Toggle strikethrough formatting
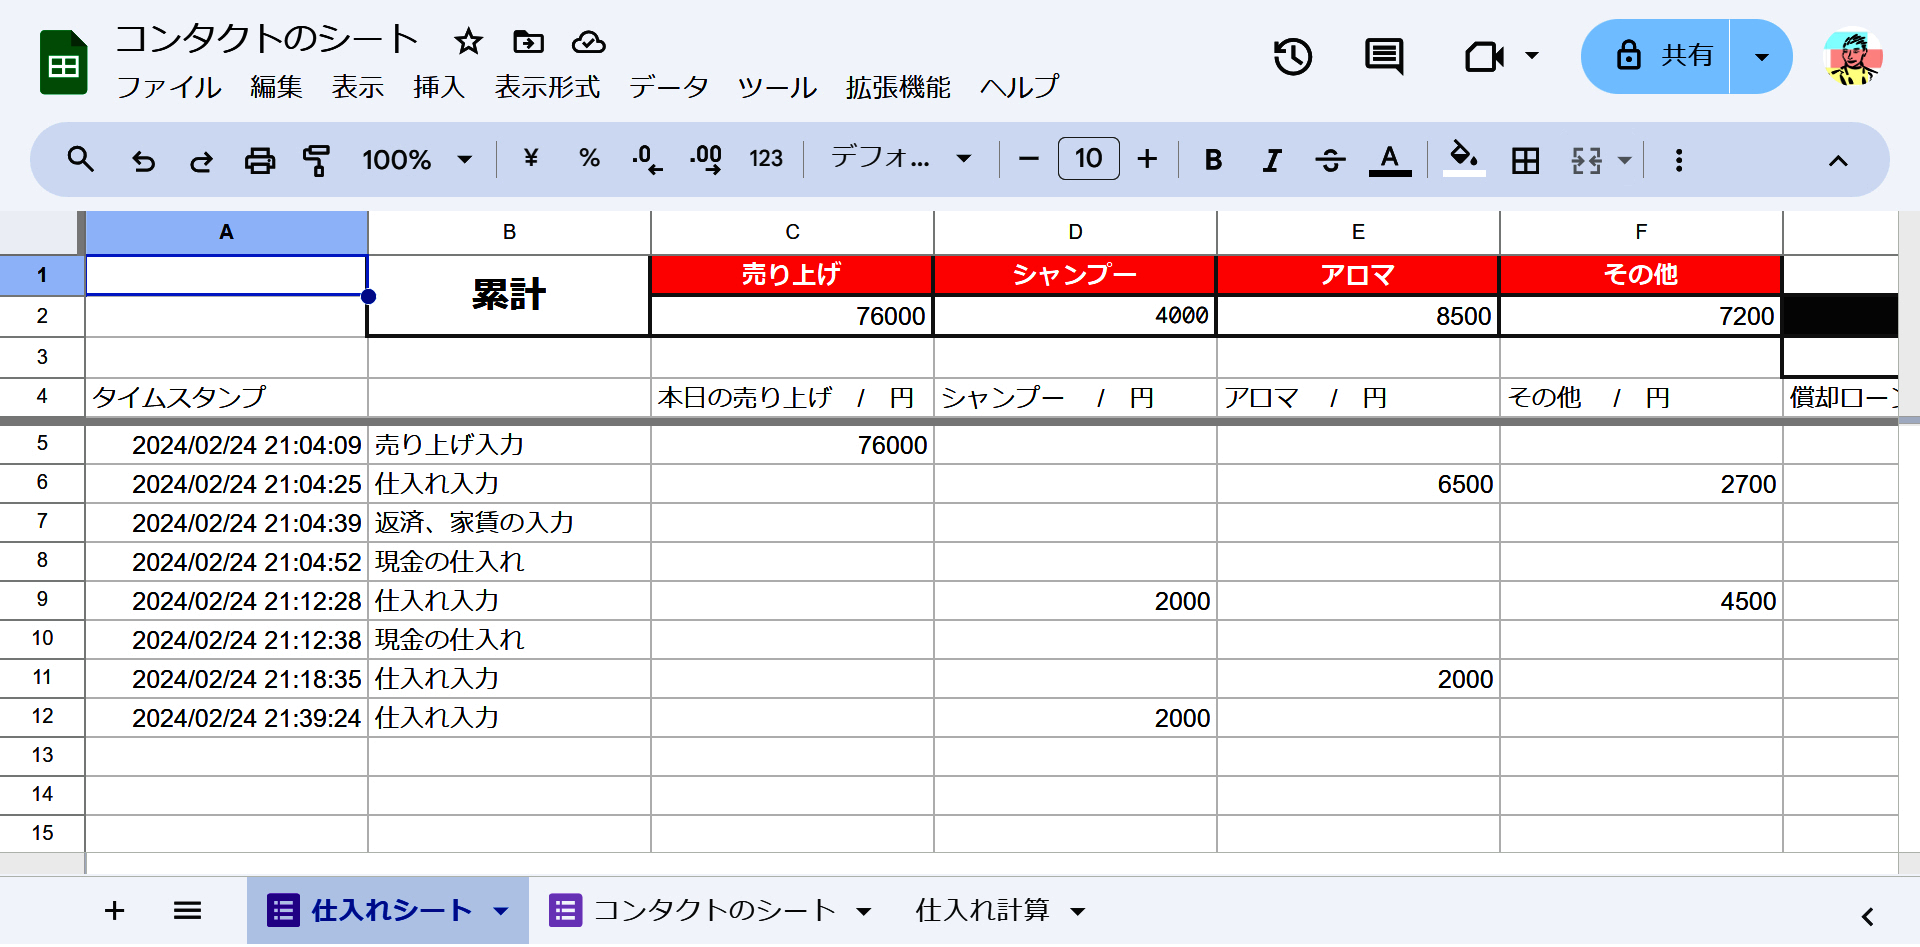 1330,160
